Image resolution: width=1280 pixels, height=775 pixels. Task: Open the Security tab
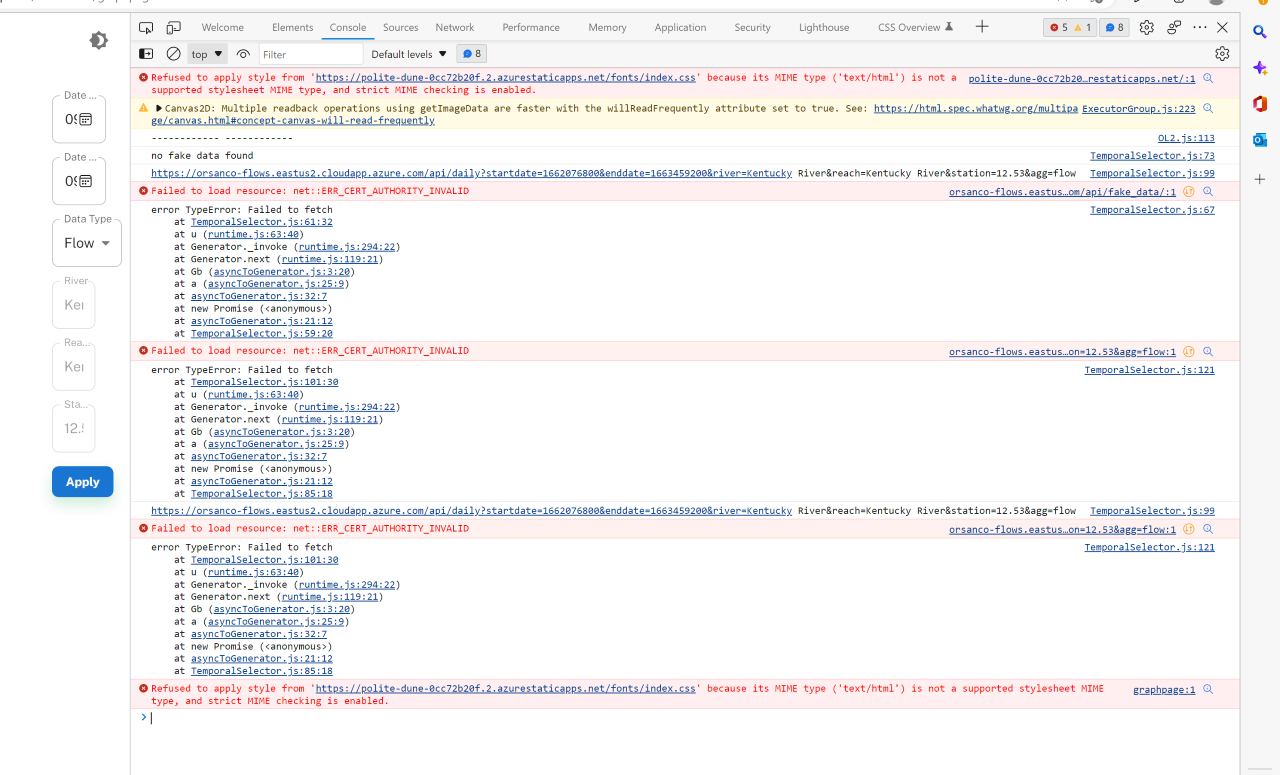pyautogui.click(x=752, y=27)
